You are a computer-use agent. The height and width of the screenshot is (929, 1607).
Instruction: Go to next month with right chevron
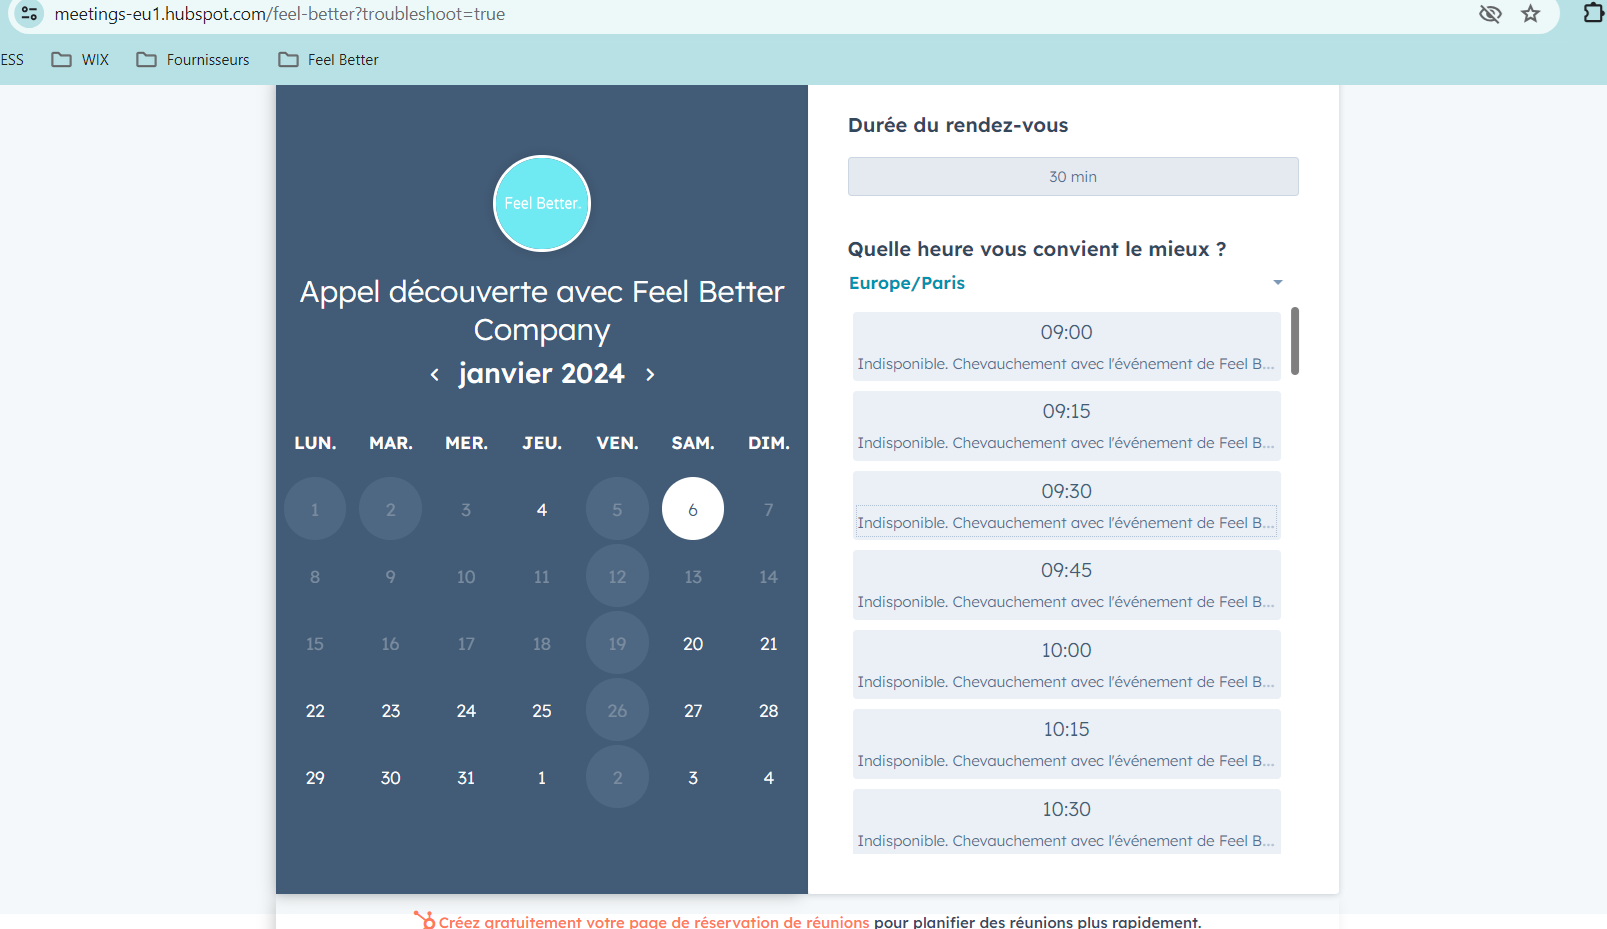pos(650,375)
